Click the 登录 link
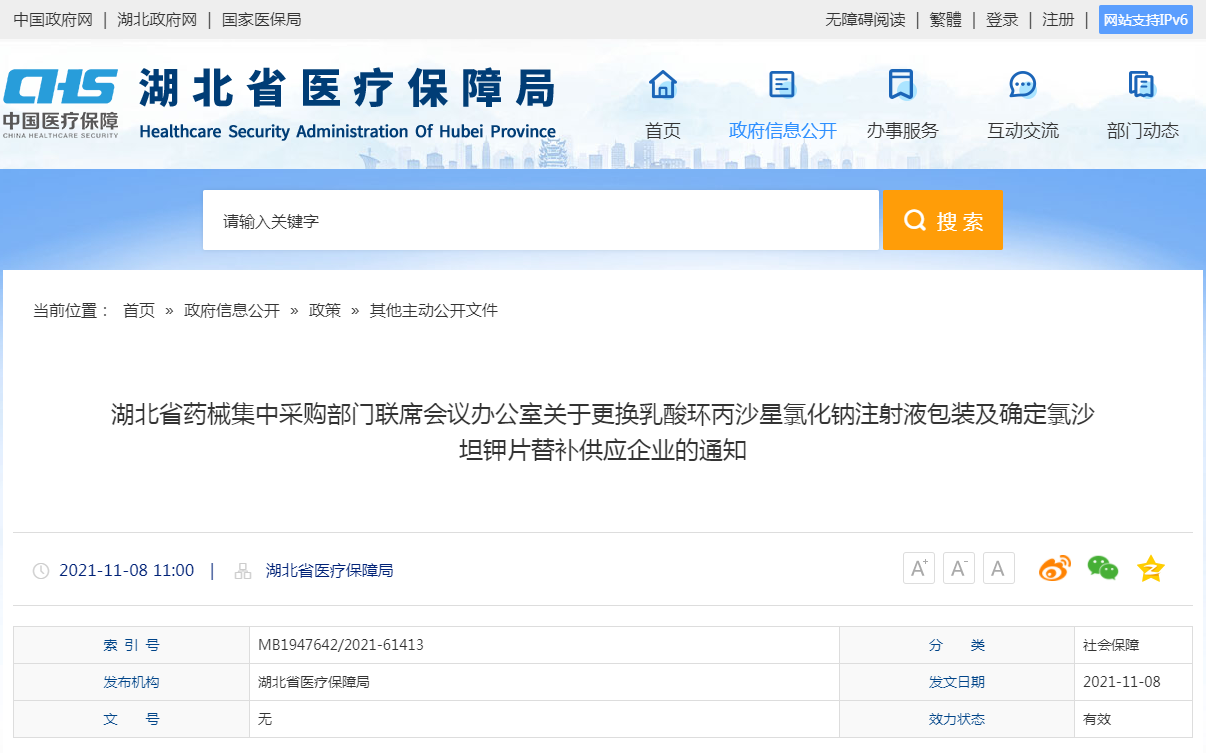Screen dimensions: 1206x753 point(1002,19)
